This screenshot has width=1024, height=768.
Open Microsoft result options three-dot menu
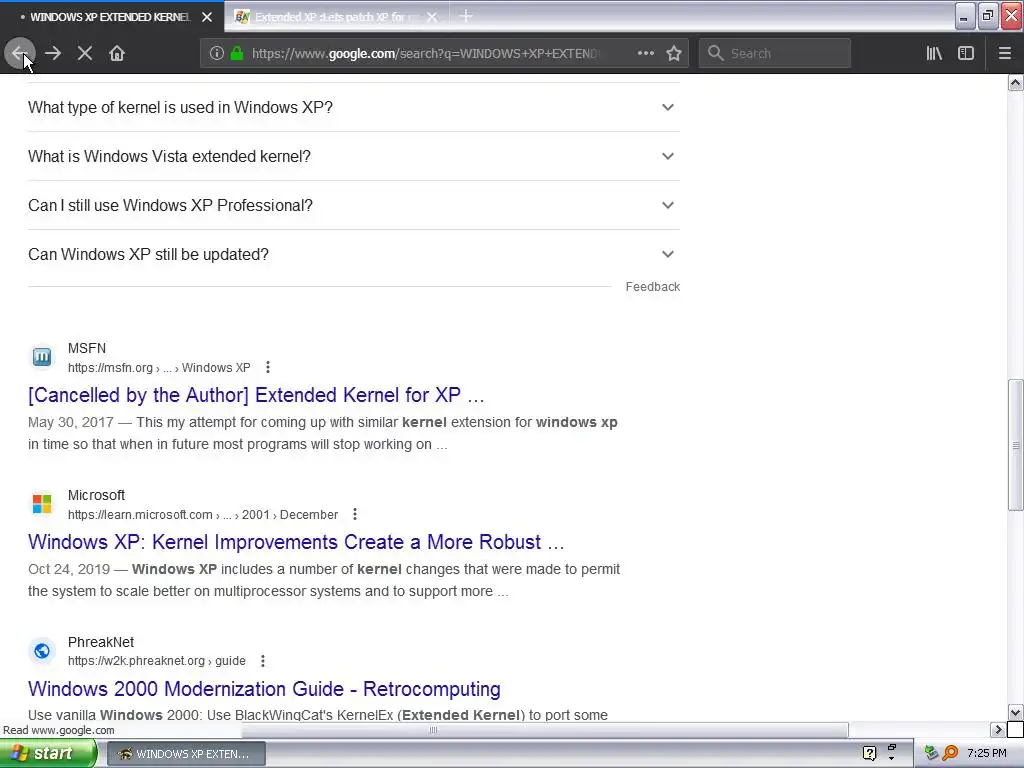tap(355, 515)
